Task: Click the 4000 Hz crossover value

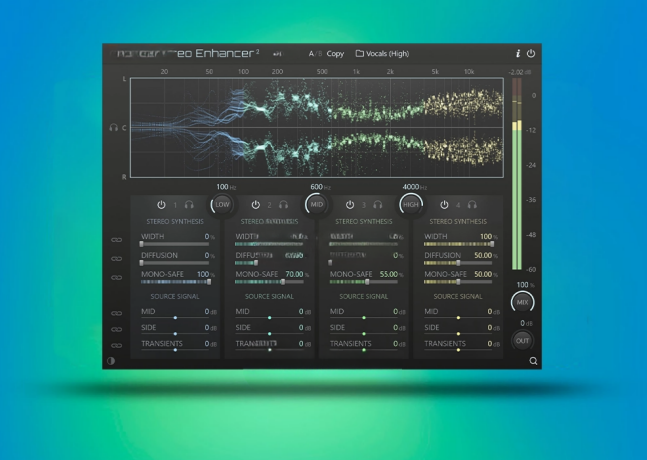Action: (414, 187)
